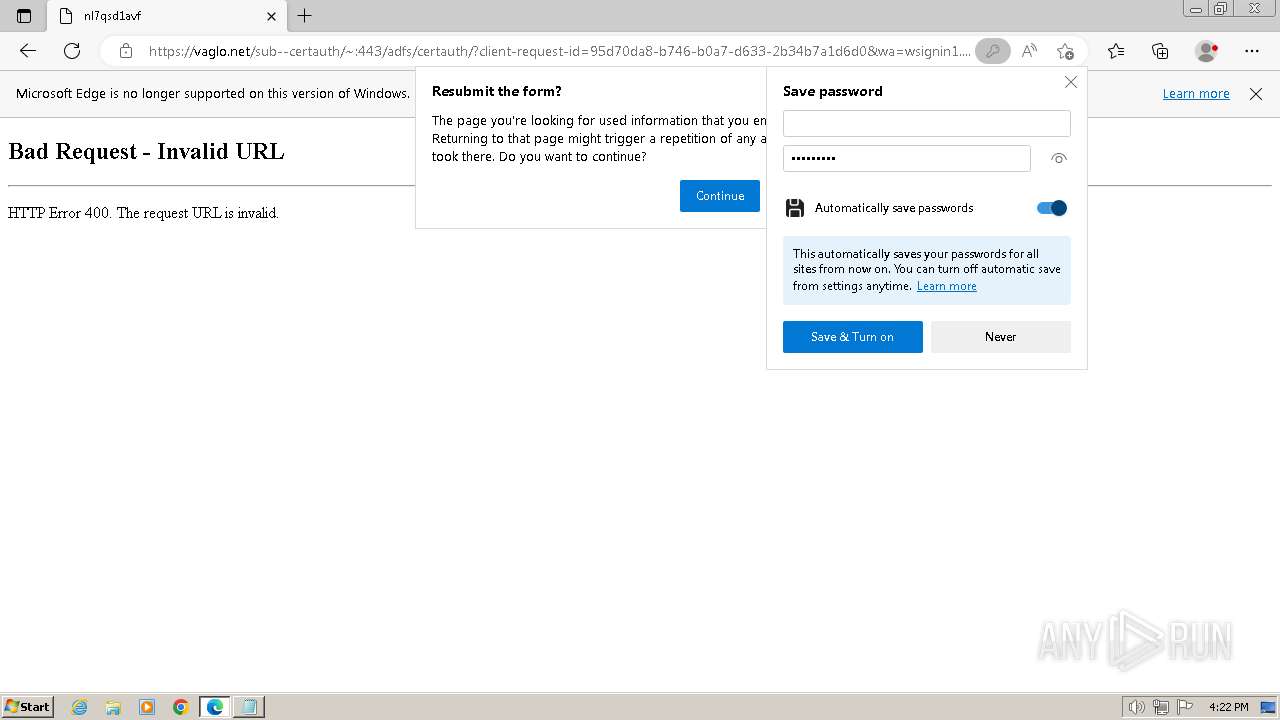Reload the page with Refresh icon

coord(72,51)
